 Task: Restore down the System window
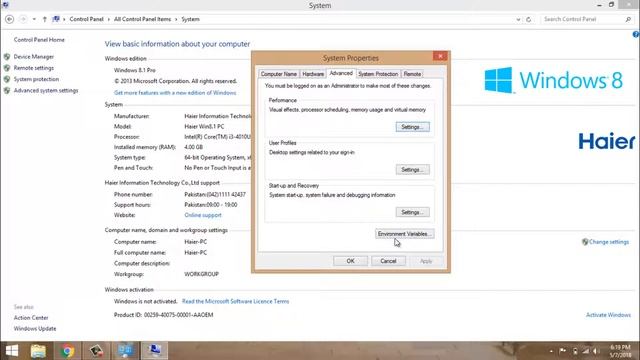pos(611,5)
